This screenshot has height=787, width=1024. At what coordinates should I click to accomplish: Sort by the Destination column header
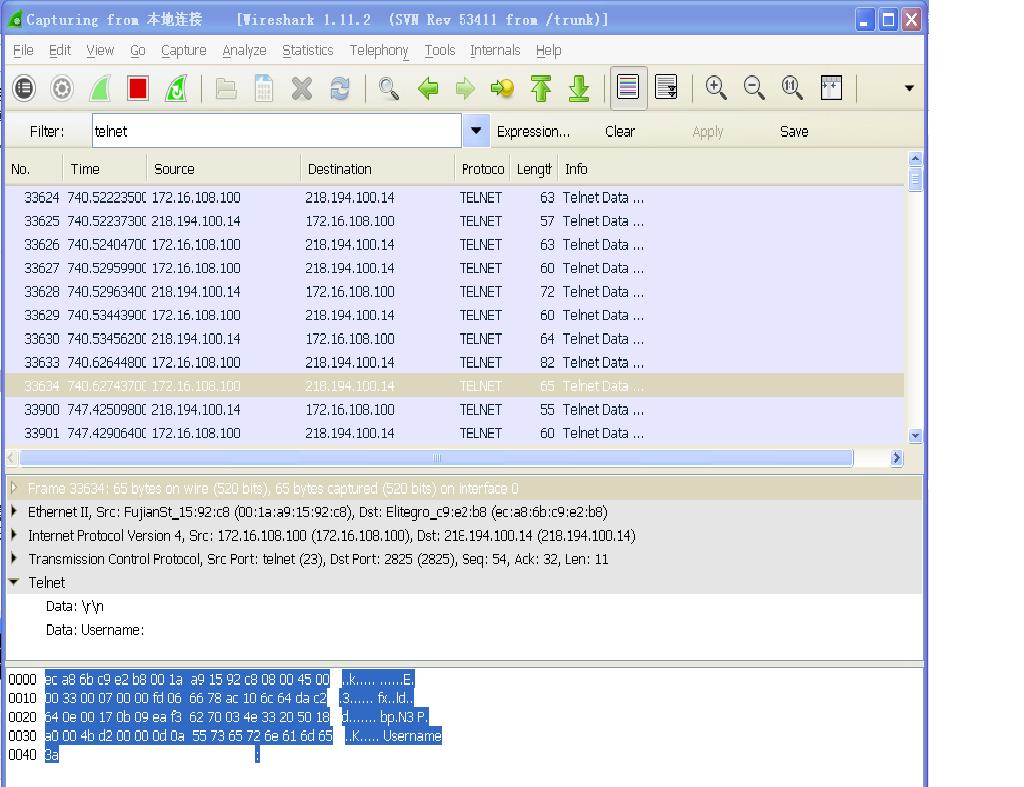pyautogui.click(x=377, y=169)
